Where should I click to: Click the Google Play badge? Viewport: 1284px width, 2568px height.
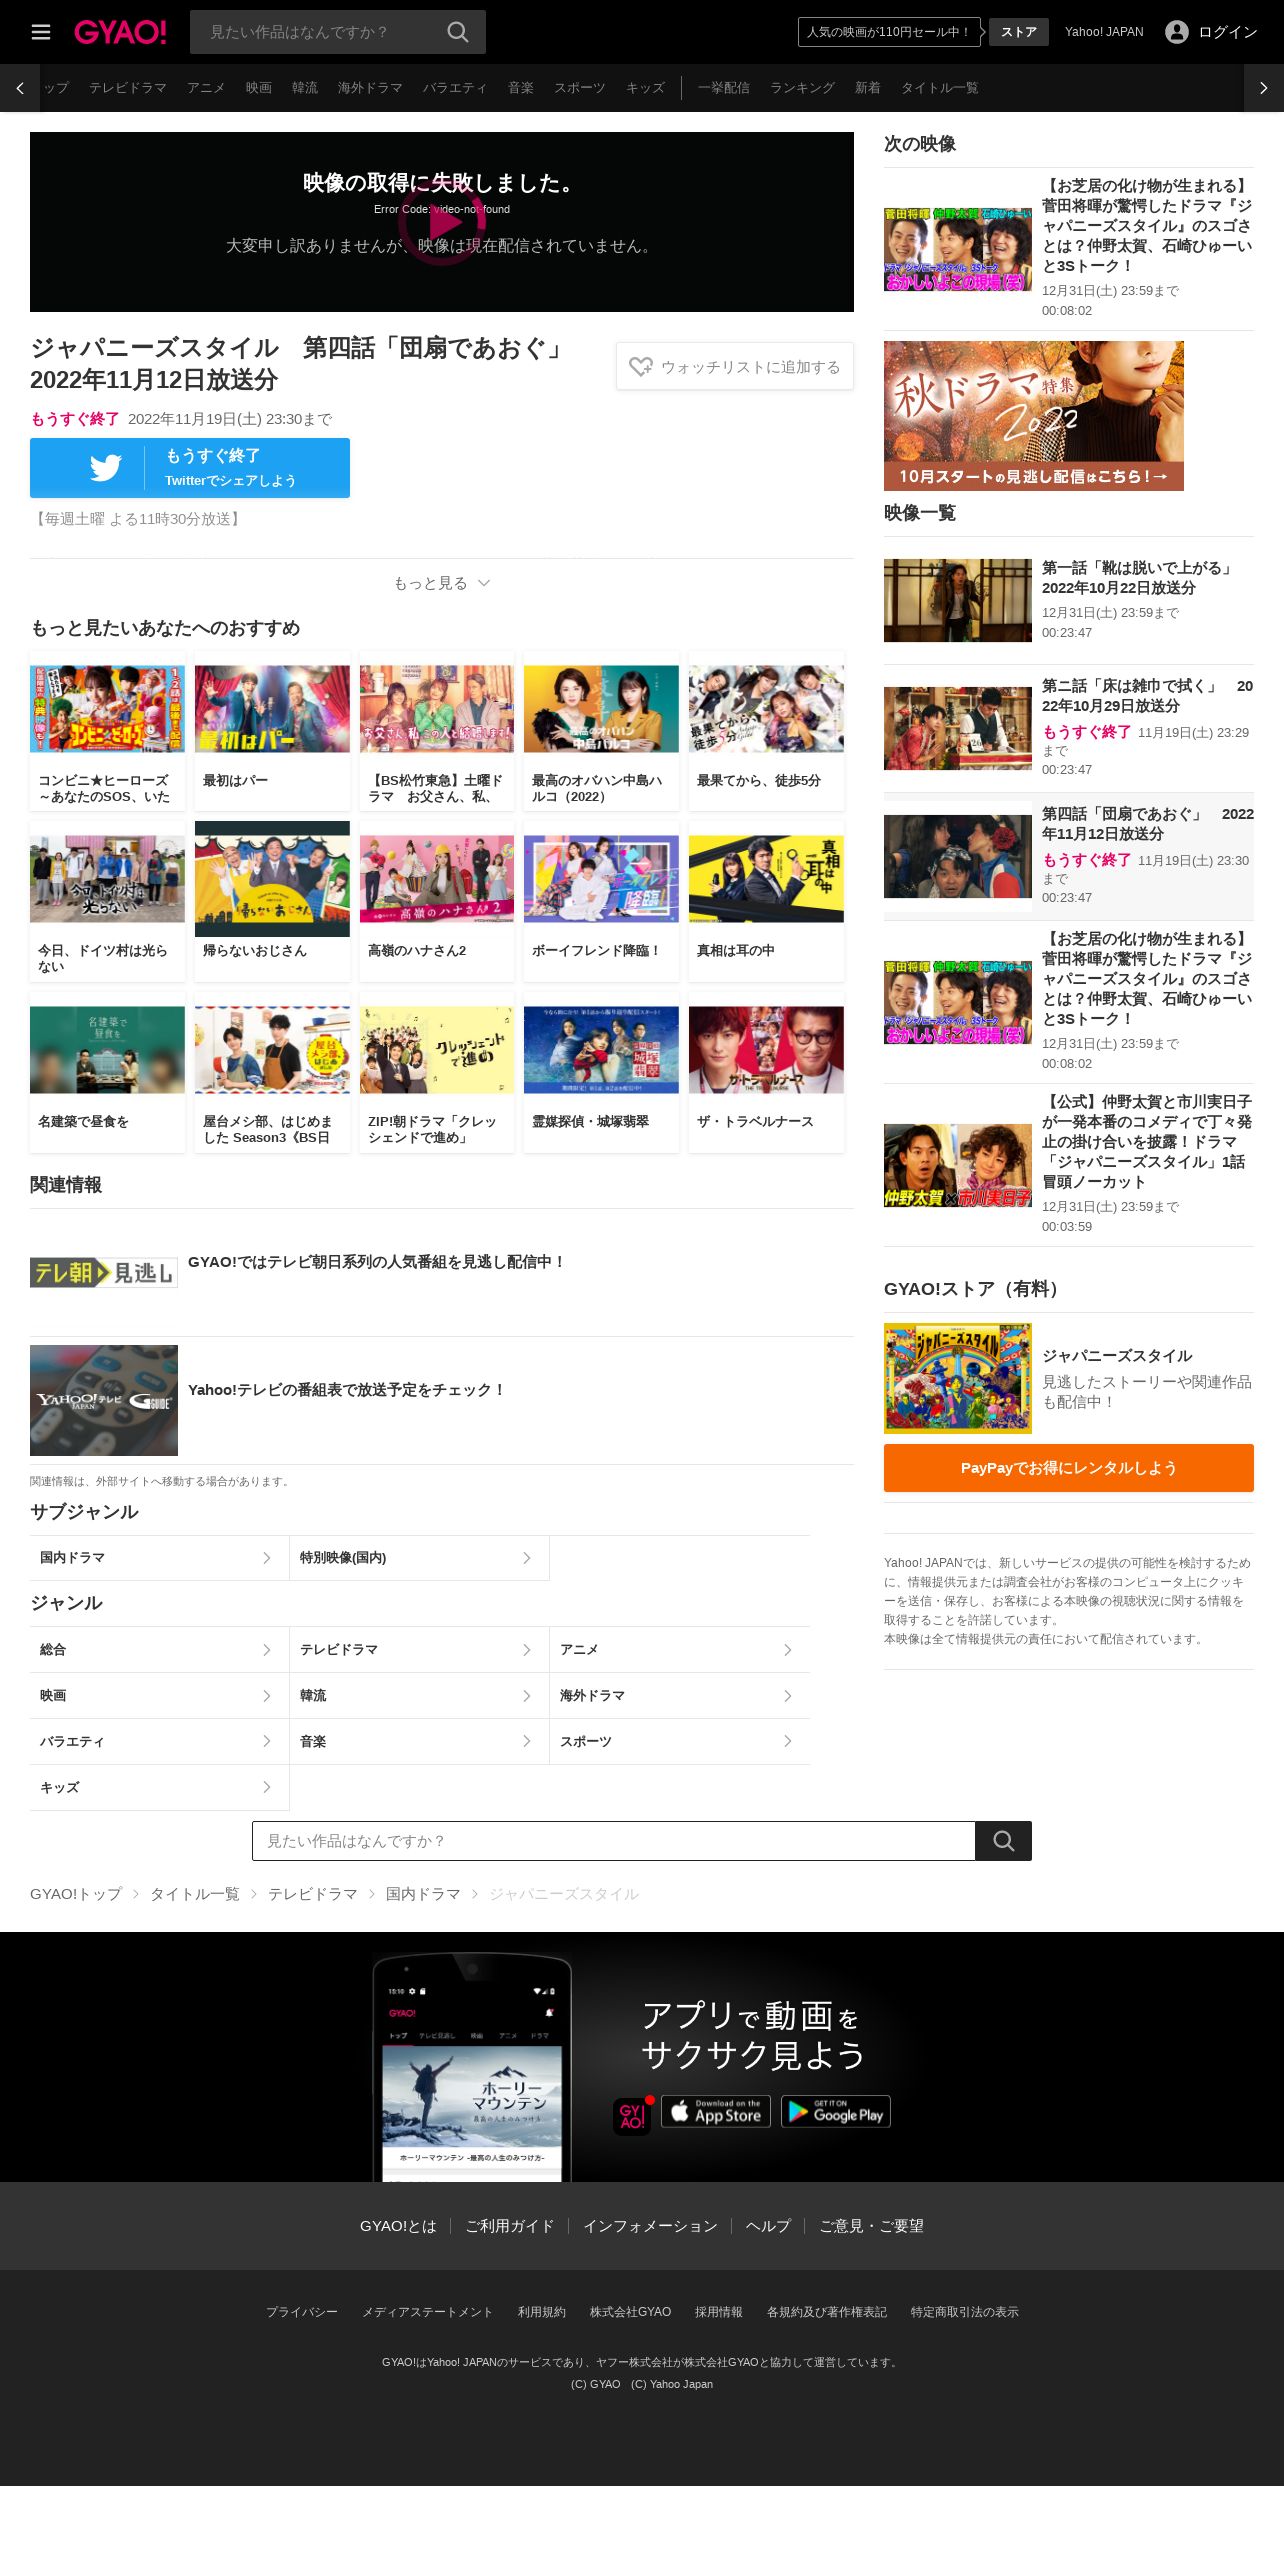(x=836, y=2111)
